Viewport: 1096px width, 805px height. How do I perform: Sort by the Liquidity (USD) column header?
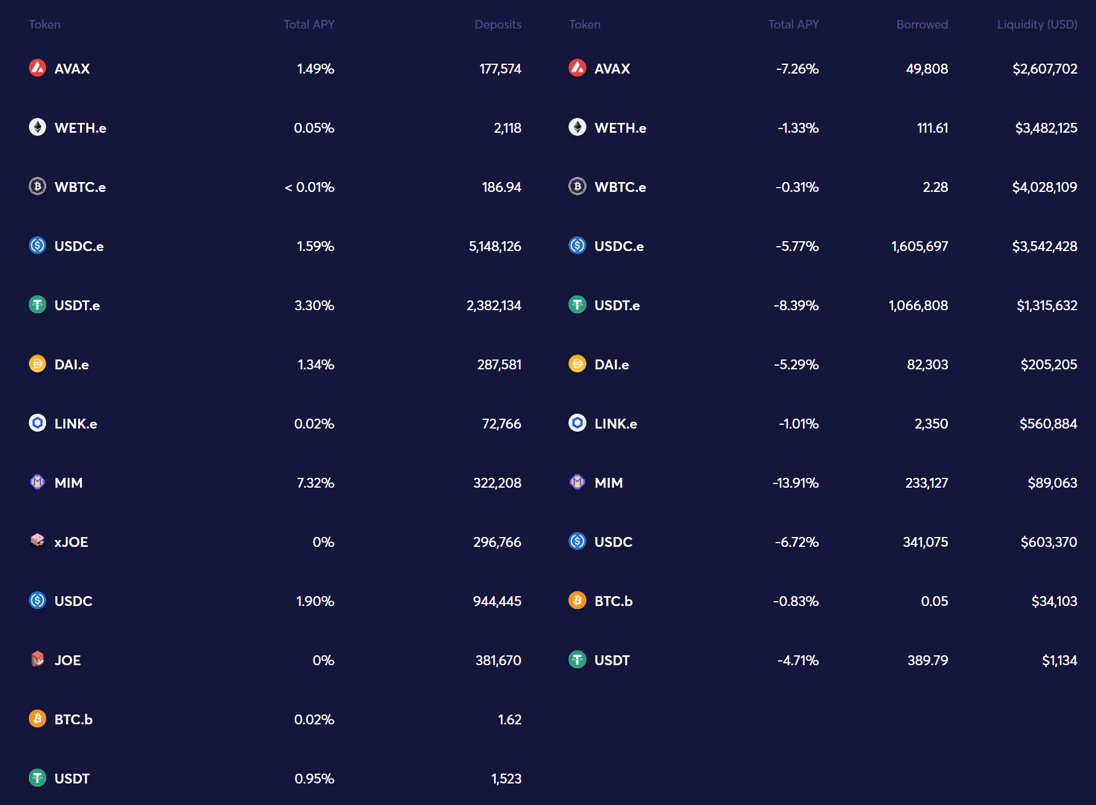pos(1036,24)
